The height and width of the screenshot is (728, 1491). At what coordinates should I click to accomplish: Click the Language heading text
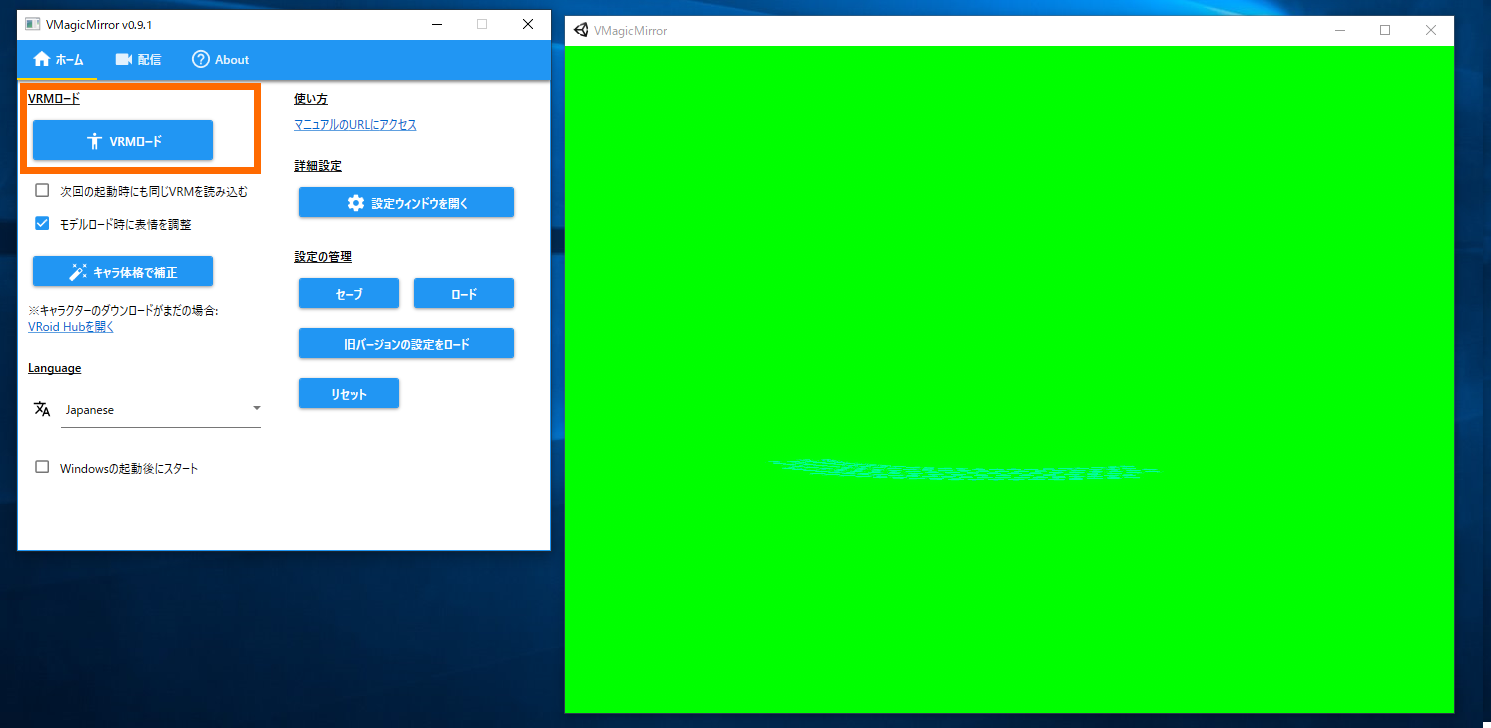(x=55, y=368)
